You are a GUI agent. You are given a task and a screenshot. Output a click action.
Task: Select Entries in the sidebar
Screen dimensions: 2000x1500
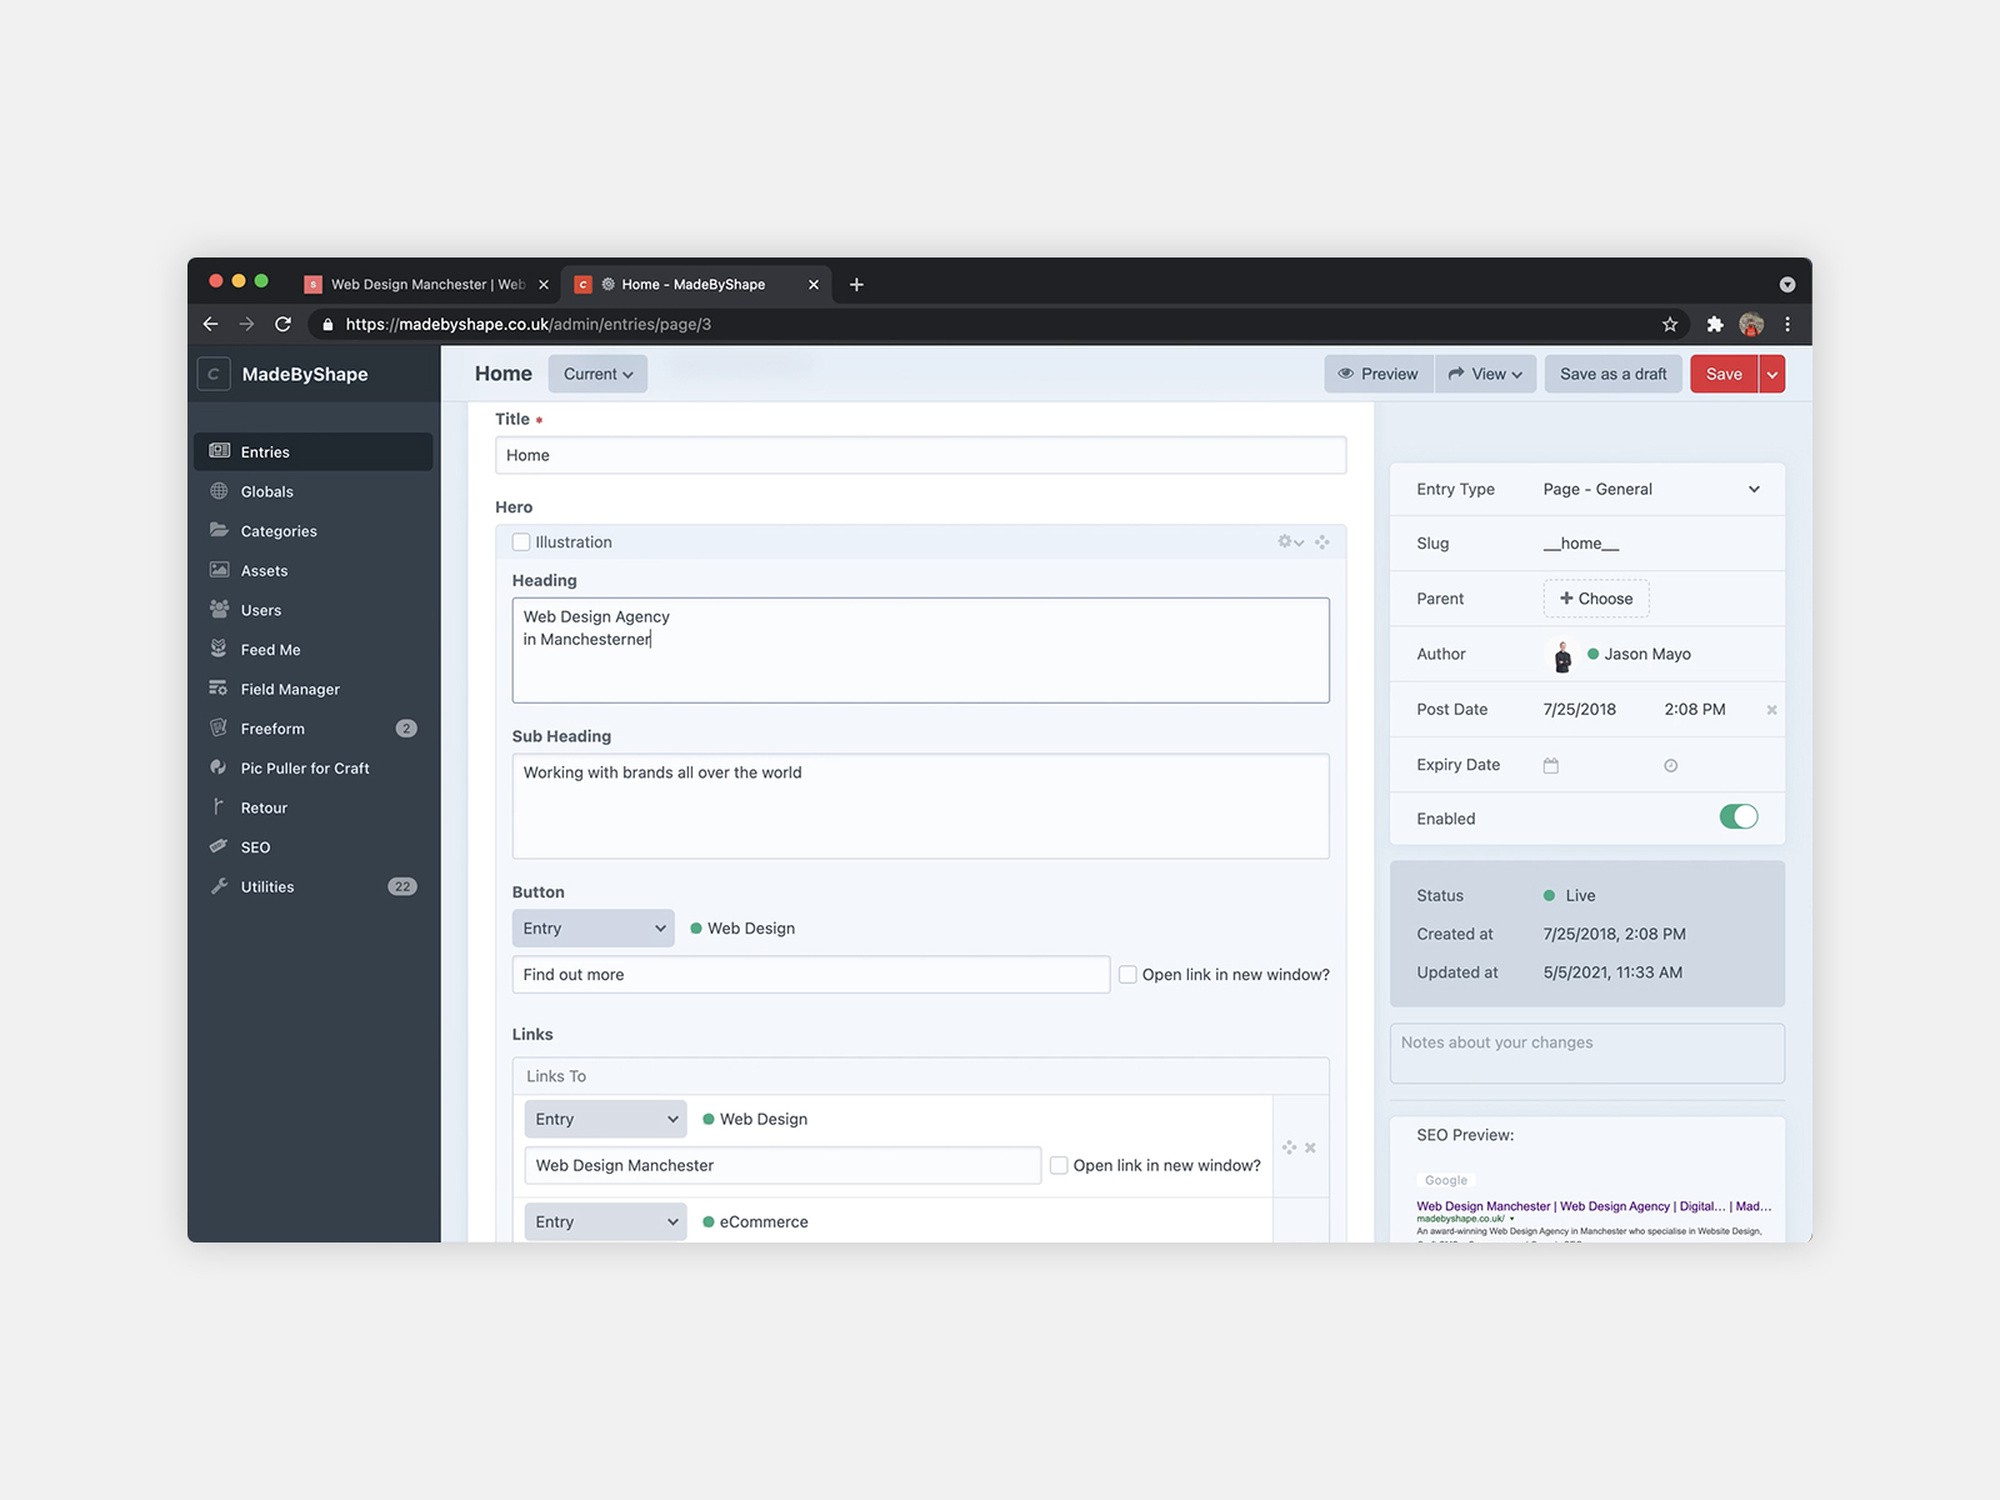click(x=264, y=451)
